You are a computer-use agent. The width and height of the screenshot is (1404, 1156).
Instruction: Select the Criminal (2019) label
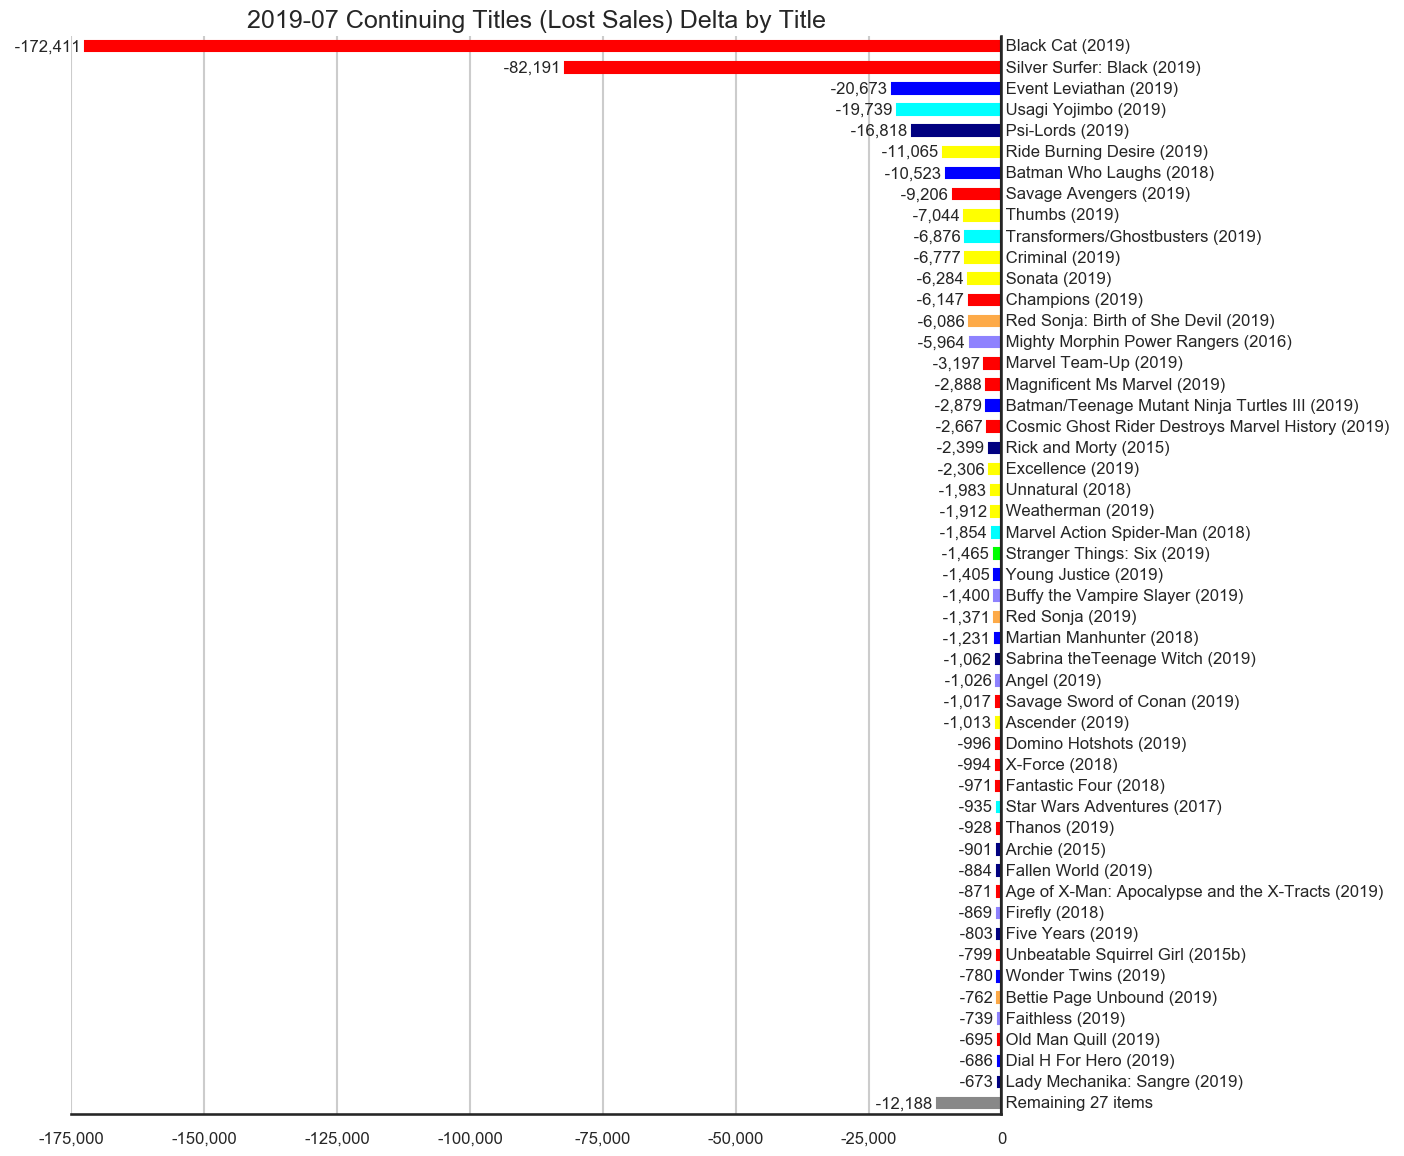[1063, 258]
